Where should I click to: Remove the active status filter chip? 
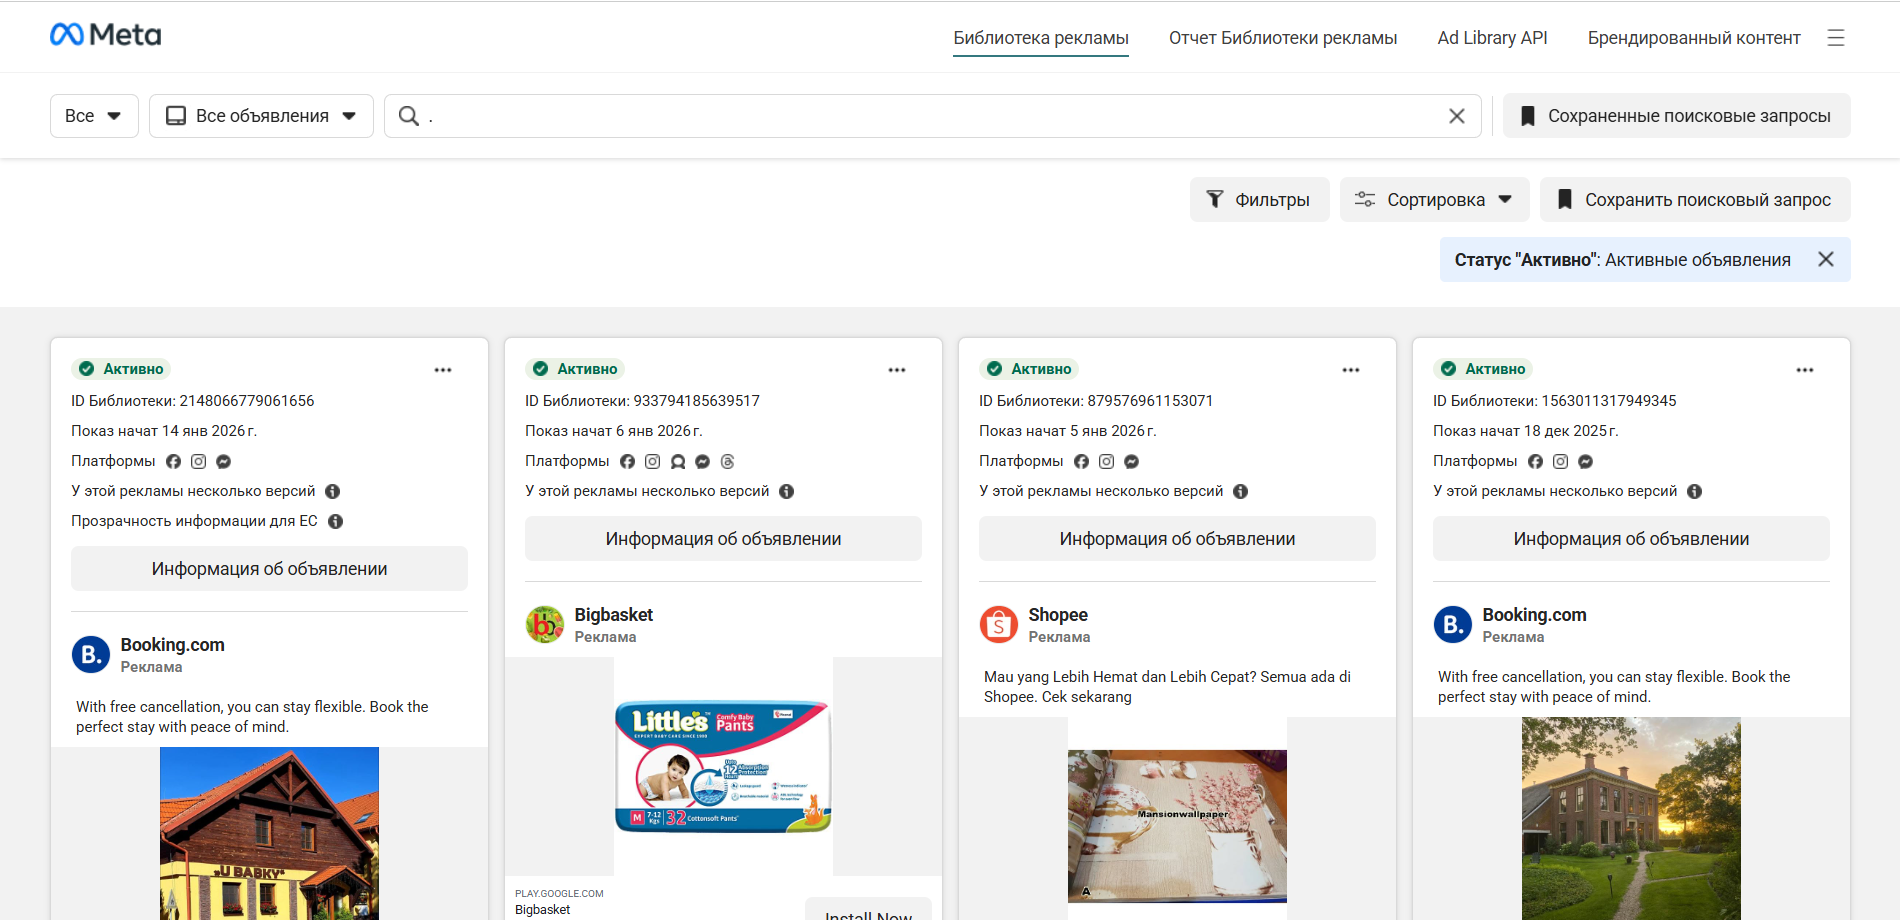click(1825, 260)
